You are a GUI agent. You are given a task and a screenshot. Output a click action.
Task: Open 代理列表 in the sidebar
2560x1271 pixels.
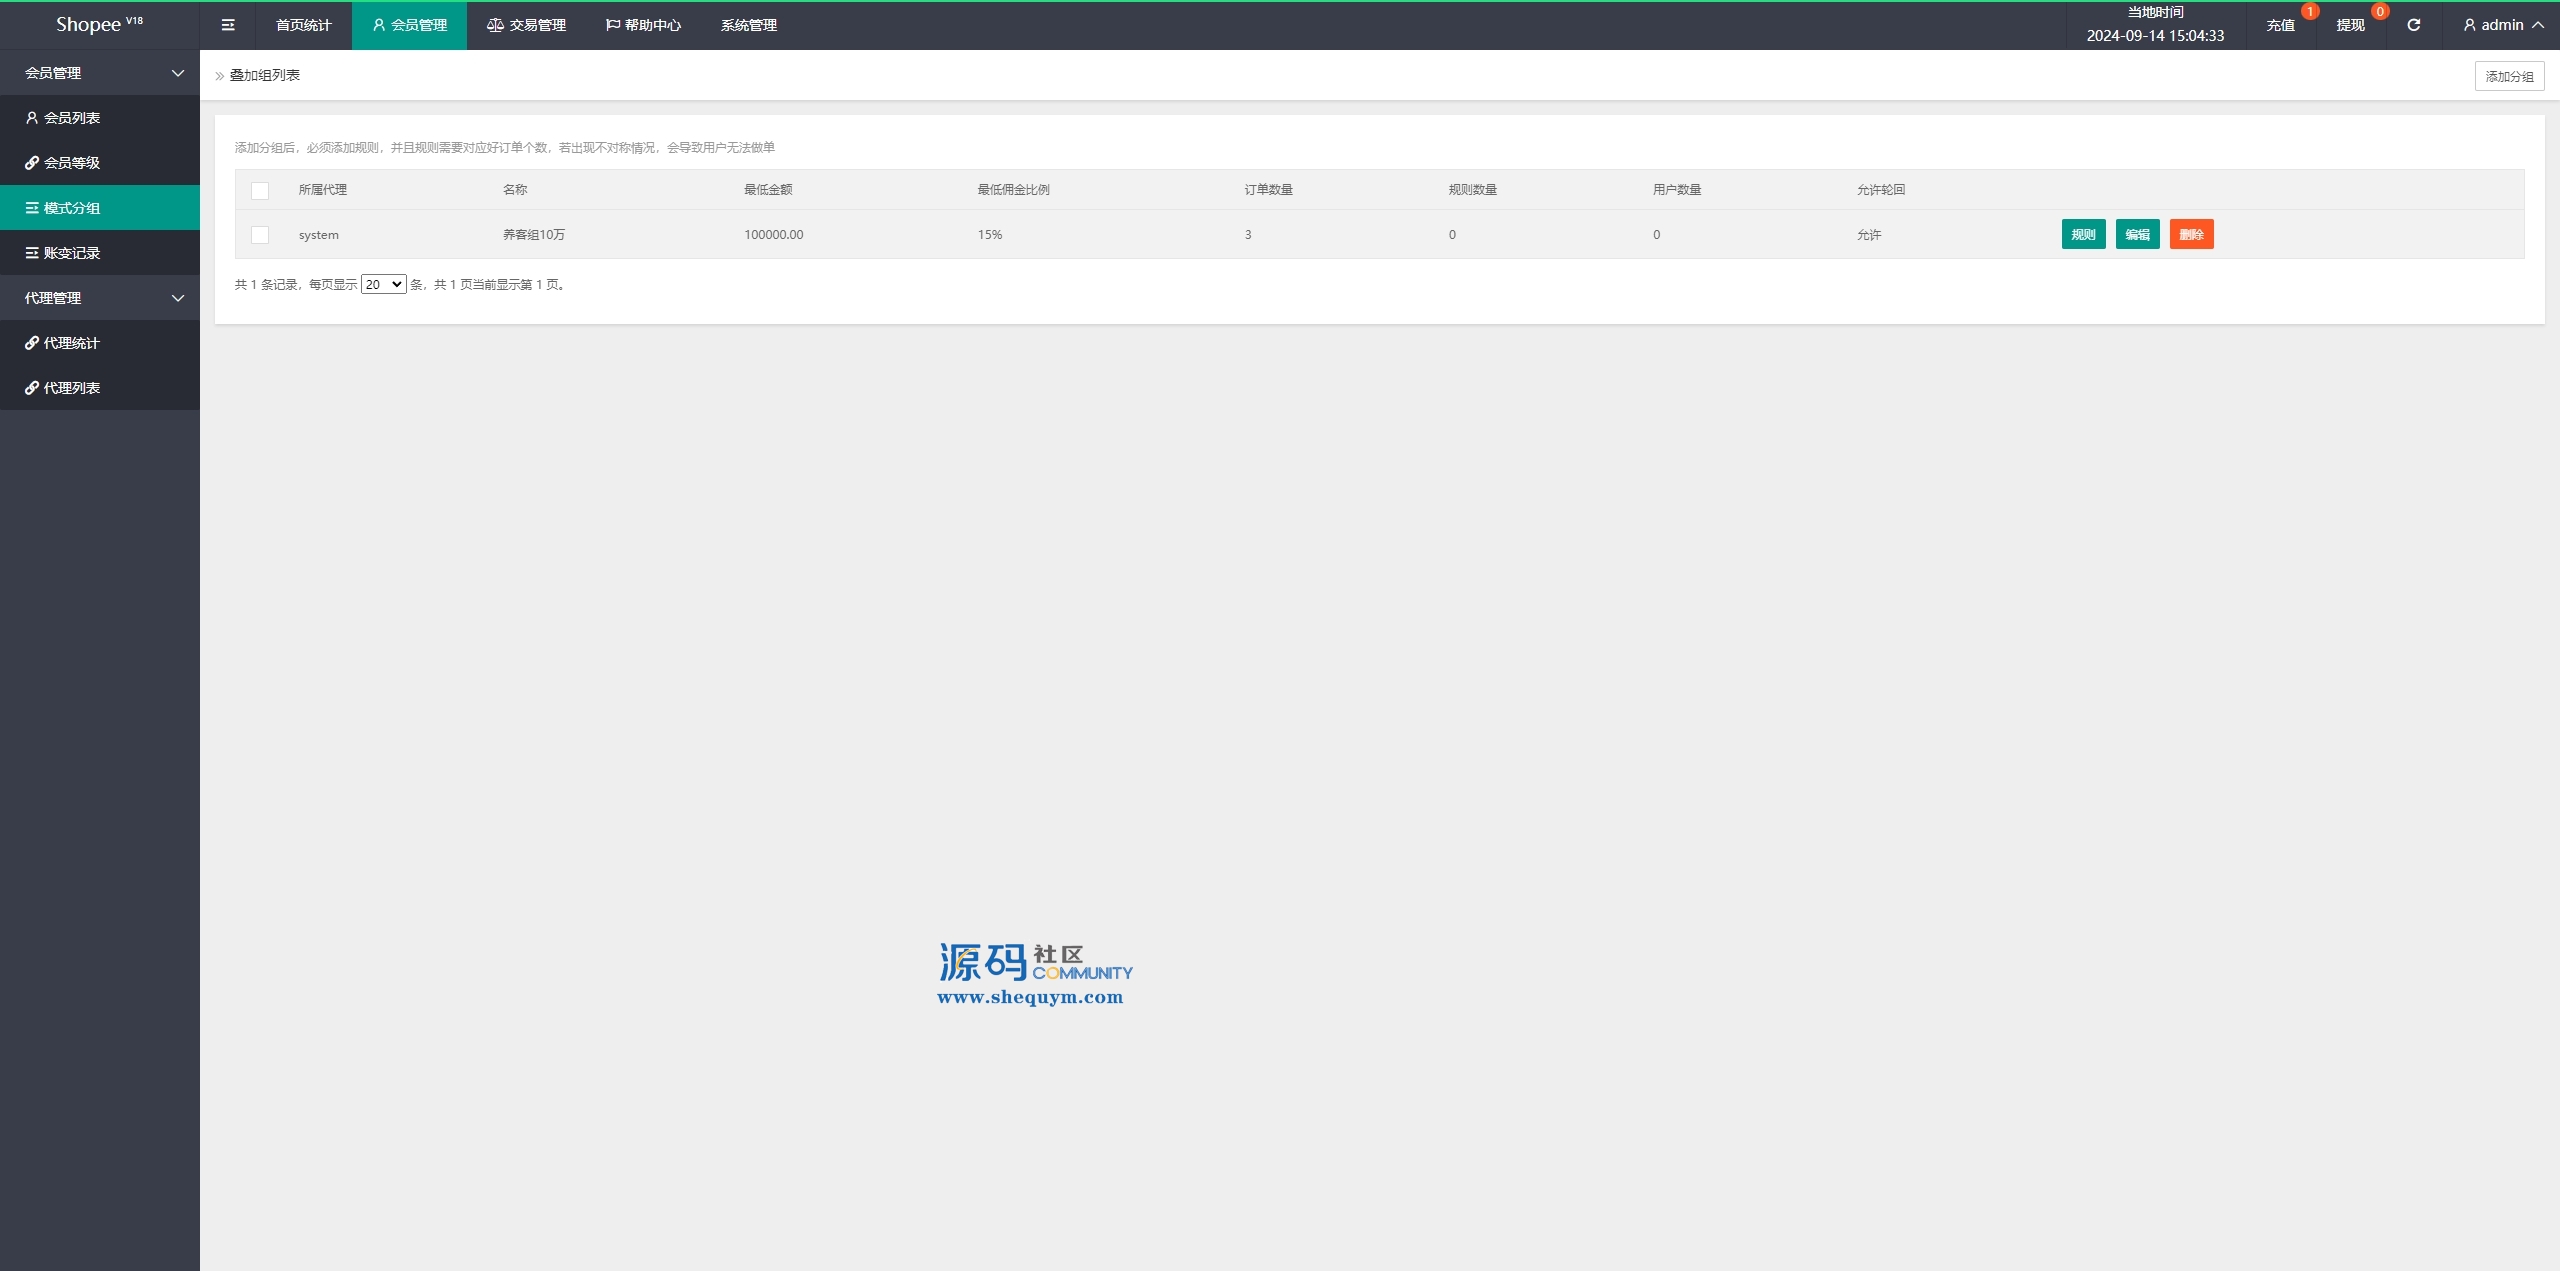72,388
